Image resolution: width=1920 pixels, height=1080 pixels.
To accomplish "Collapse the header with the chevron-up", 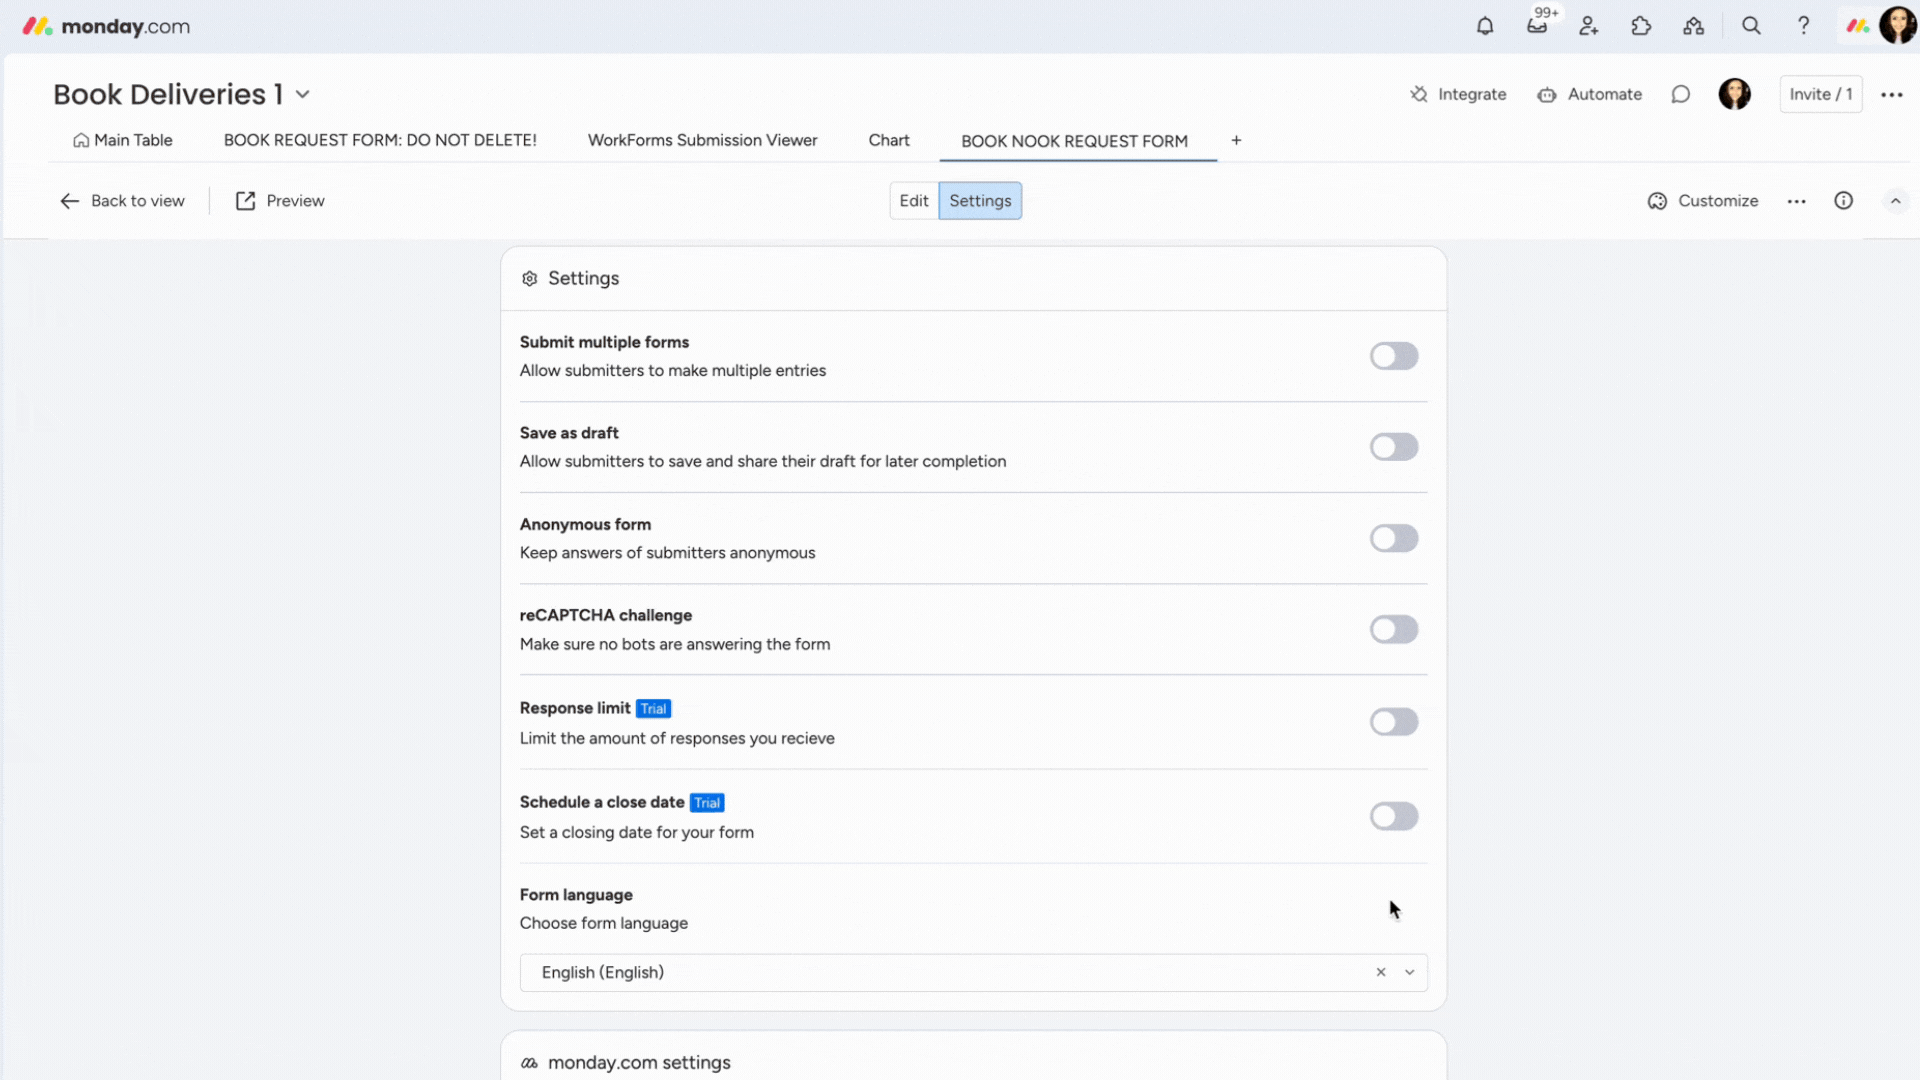I will click(1895, 201).
